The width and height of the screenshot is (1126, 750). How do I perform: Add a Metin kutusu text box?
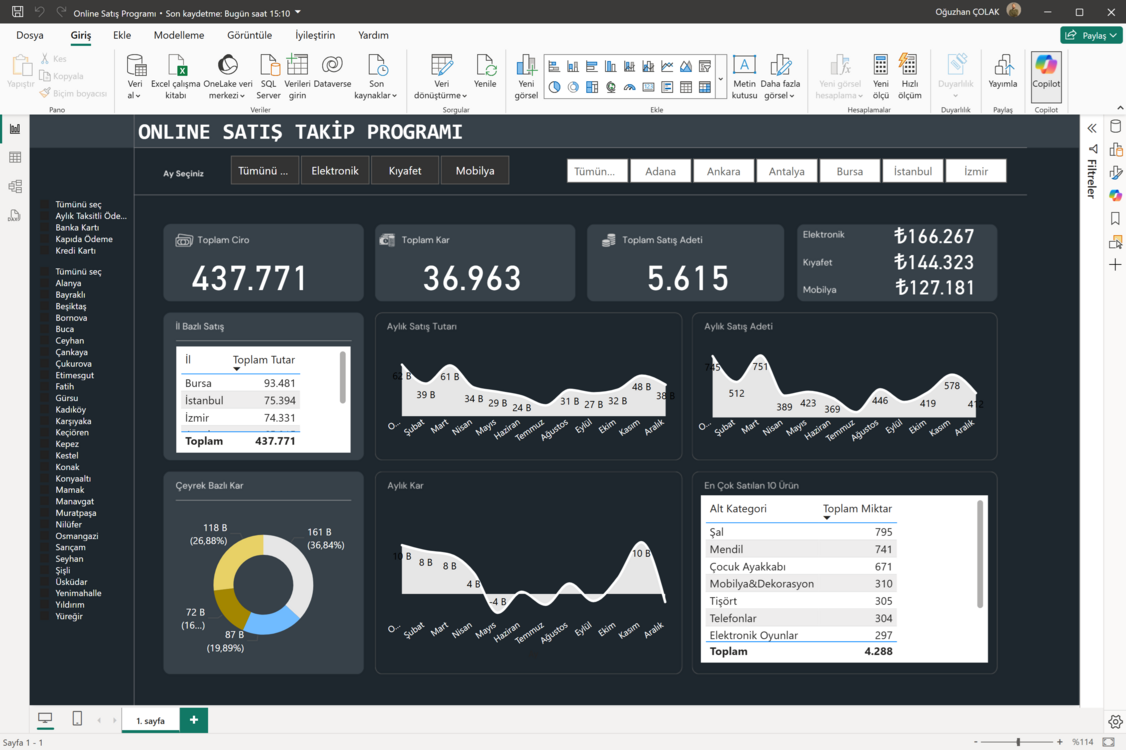coord(744,75)
